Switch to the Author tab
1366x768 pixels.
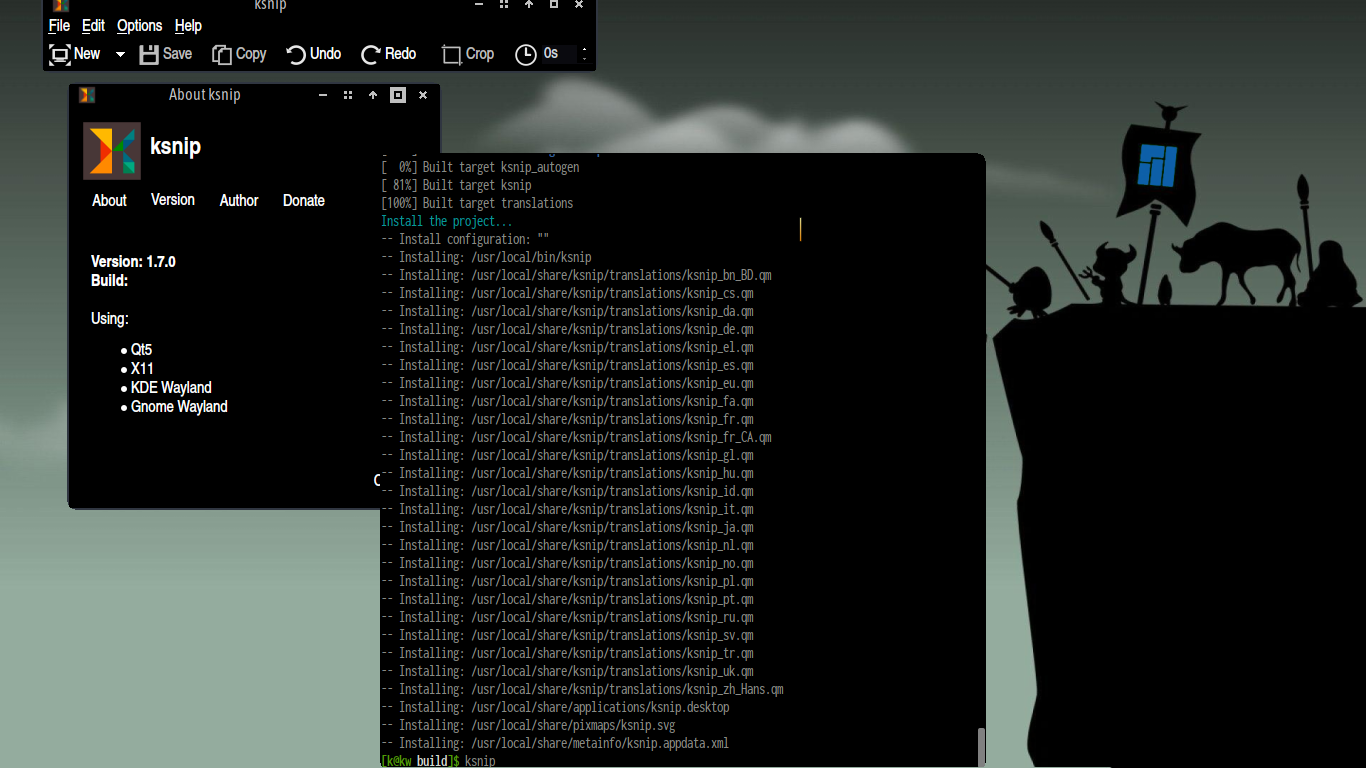tap(239, 200)
